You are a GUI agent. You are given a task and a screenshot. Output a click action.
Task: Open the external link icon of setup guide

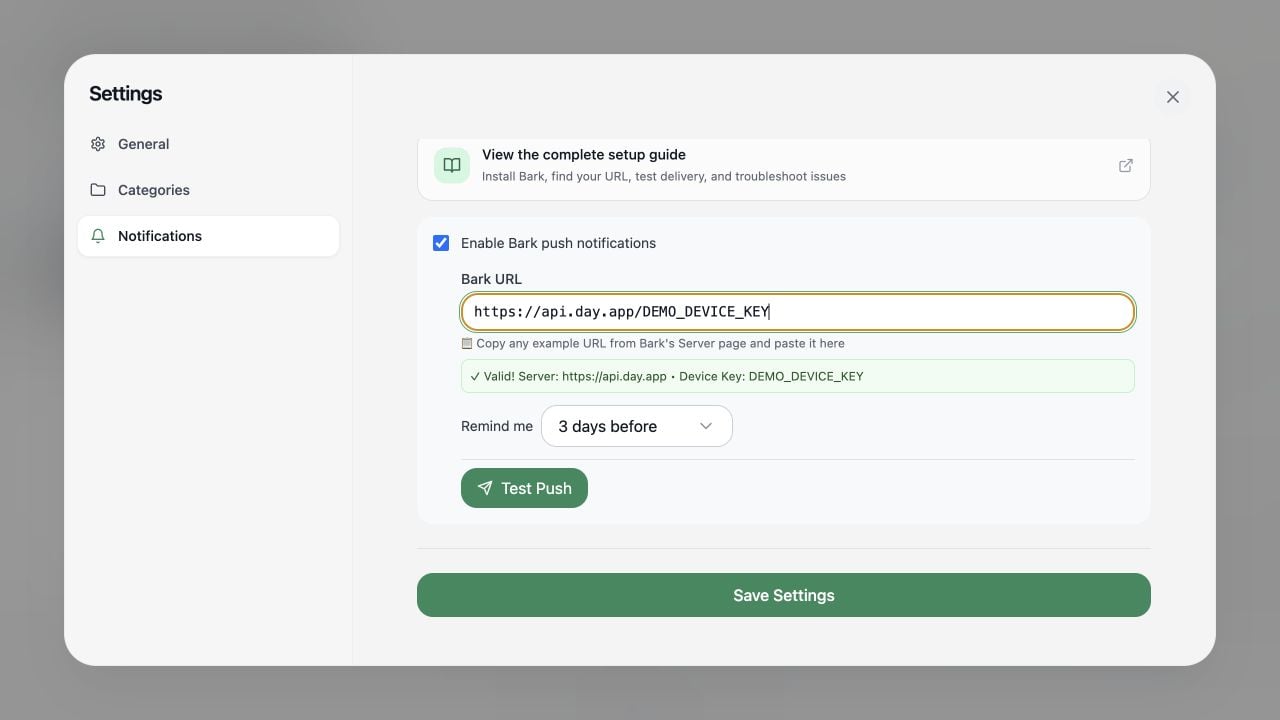tap(1126, 165)
